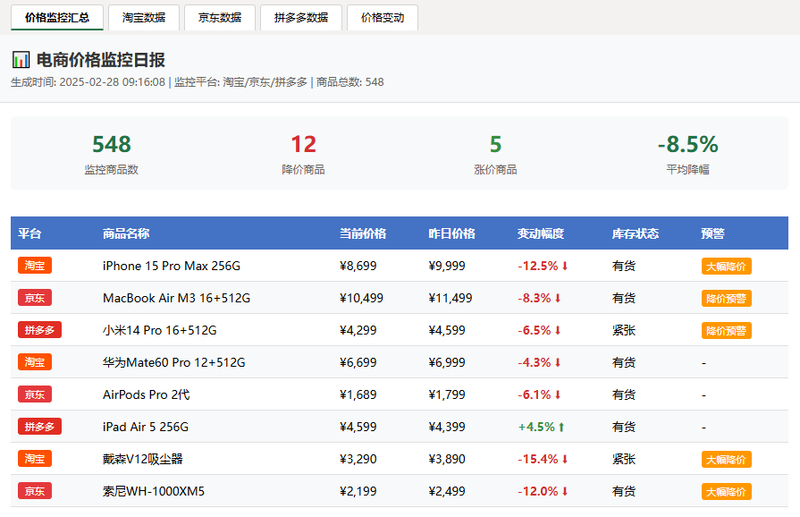Select the 拼多多数据 tab
Image resolution: width=800 pixels, height=517 pixels.
tap(301, 17)
